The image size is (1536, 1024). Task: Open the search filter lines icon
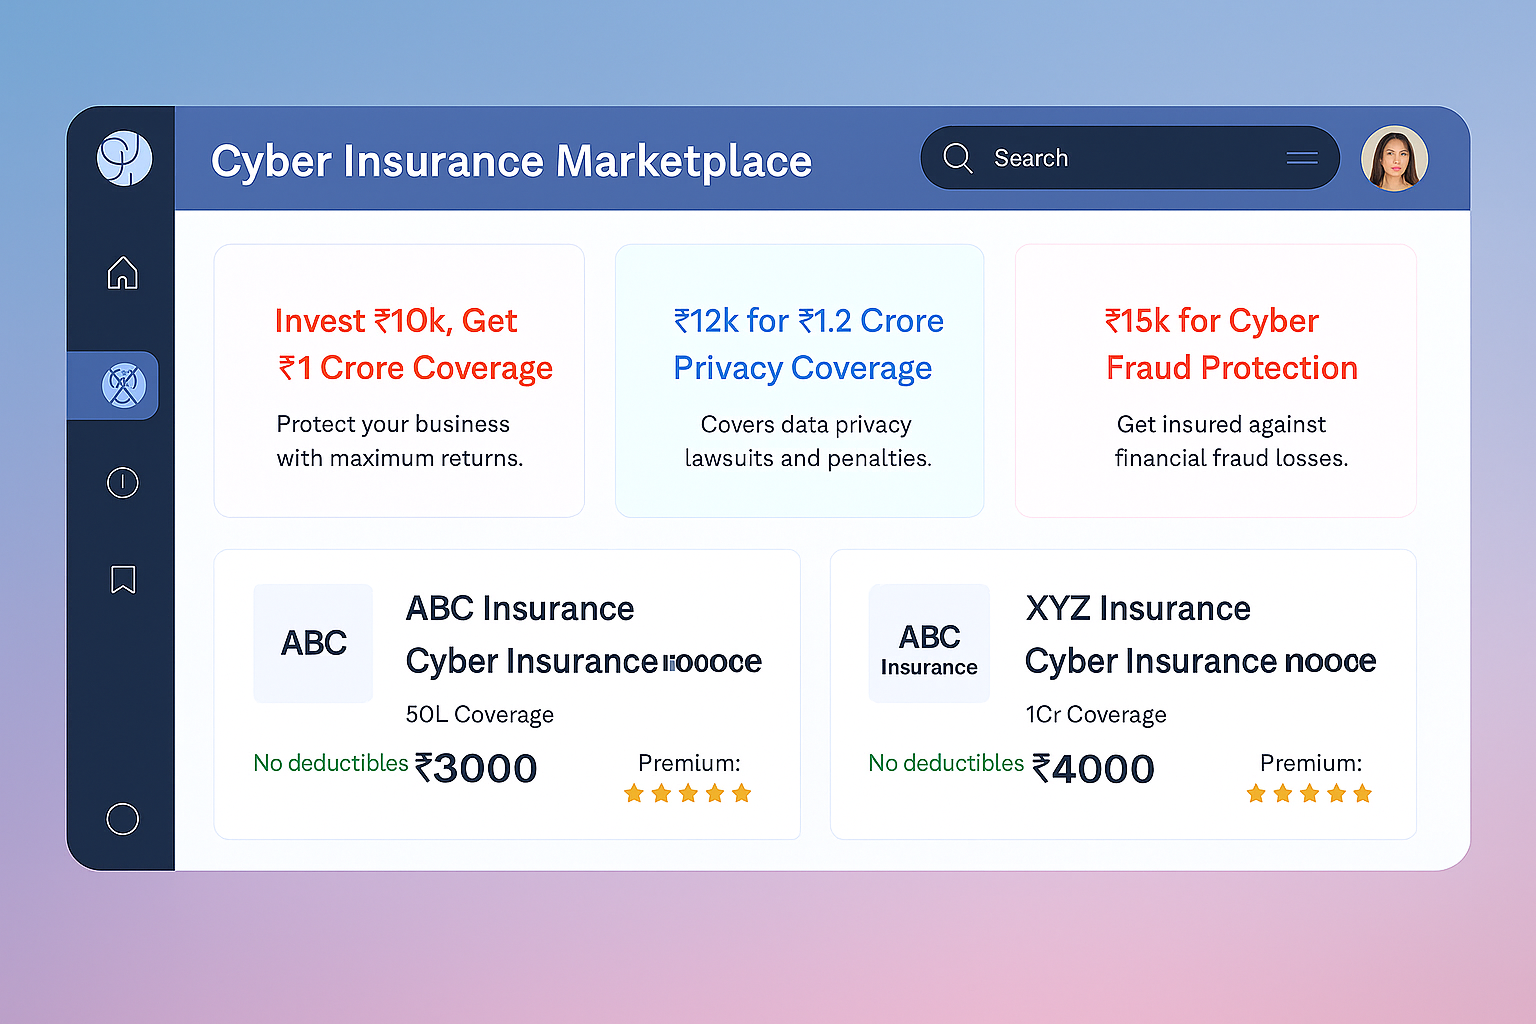click(1301, 158)
